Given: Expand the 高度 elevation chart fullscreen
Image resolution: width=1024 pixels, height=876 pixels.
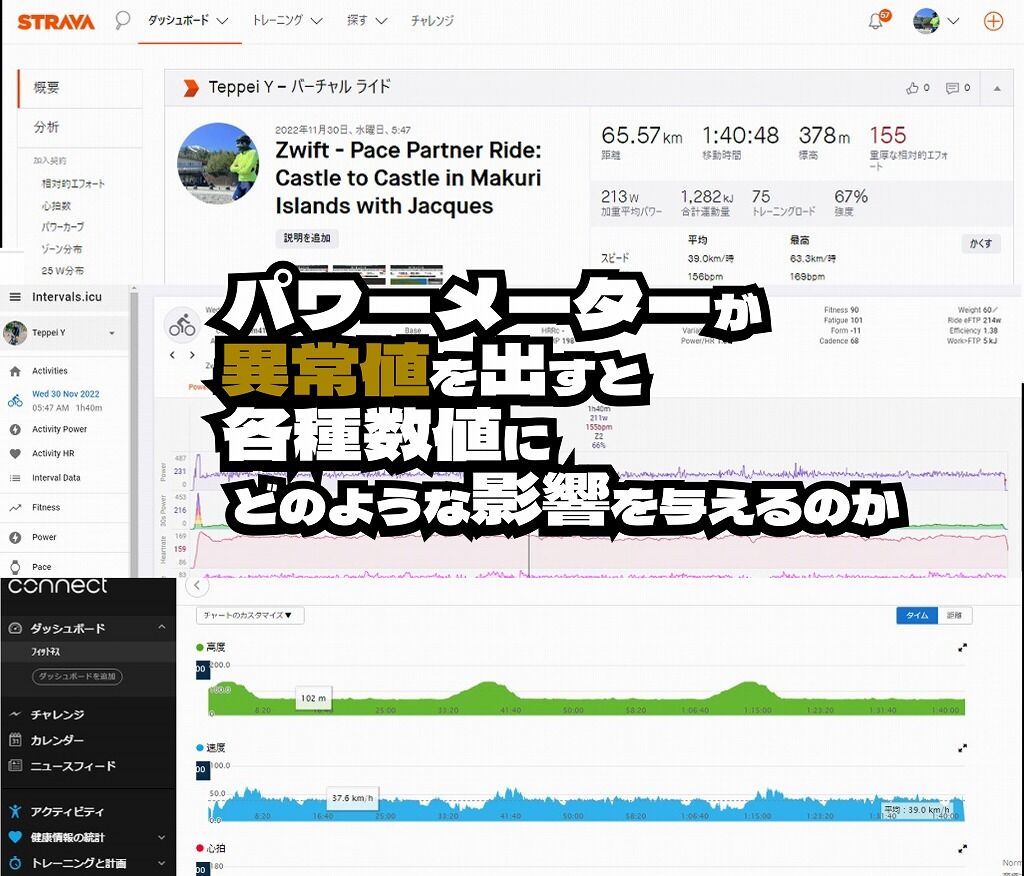Looking at the screenshot, I should pyautogui.click(x=962, y=647).
